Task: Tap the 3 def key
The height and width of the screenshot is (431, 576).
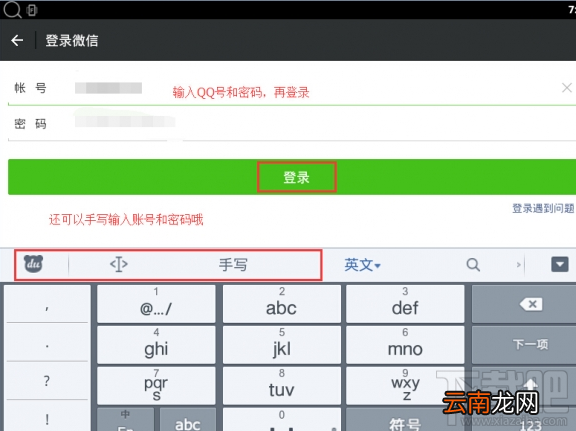Action: pos(405,304)
